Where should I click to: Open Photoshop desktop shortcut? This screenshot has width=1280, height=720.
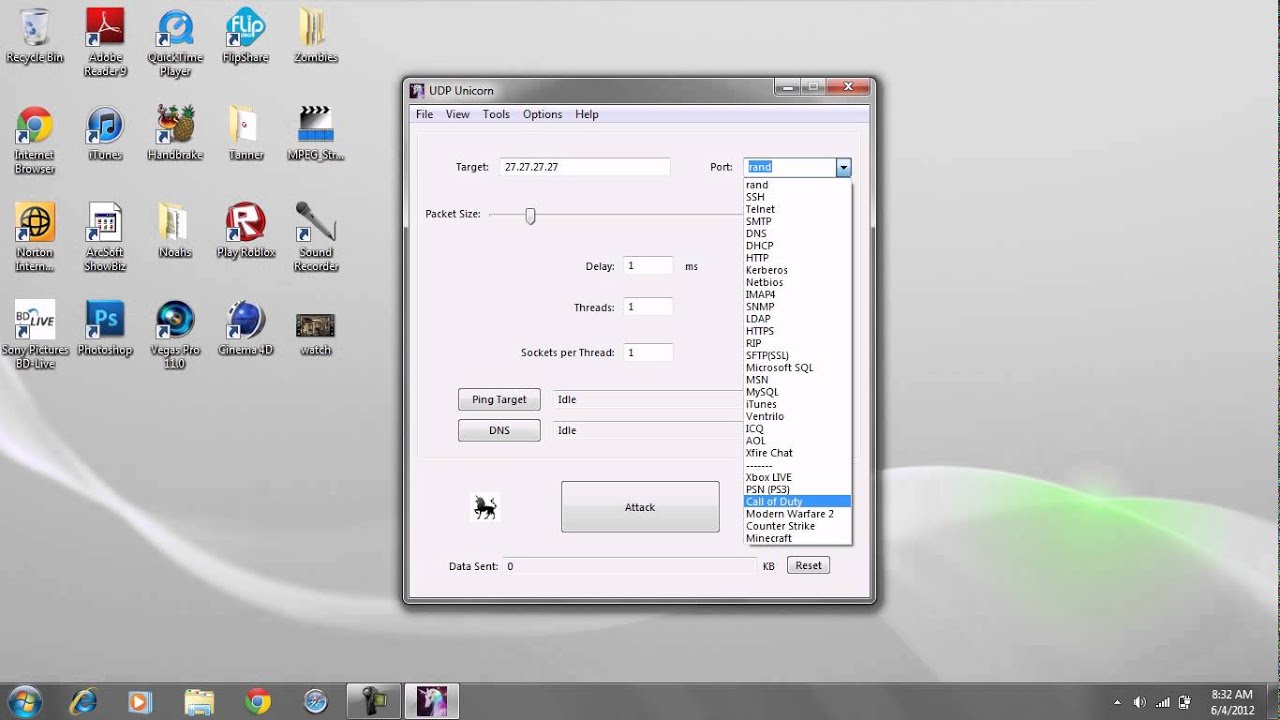[105, 328]
